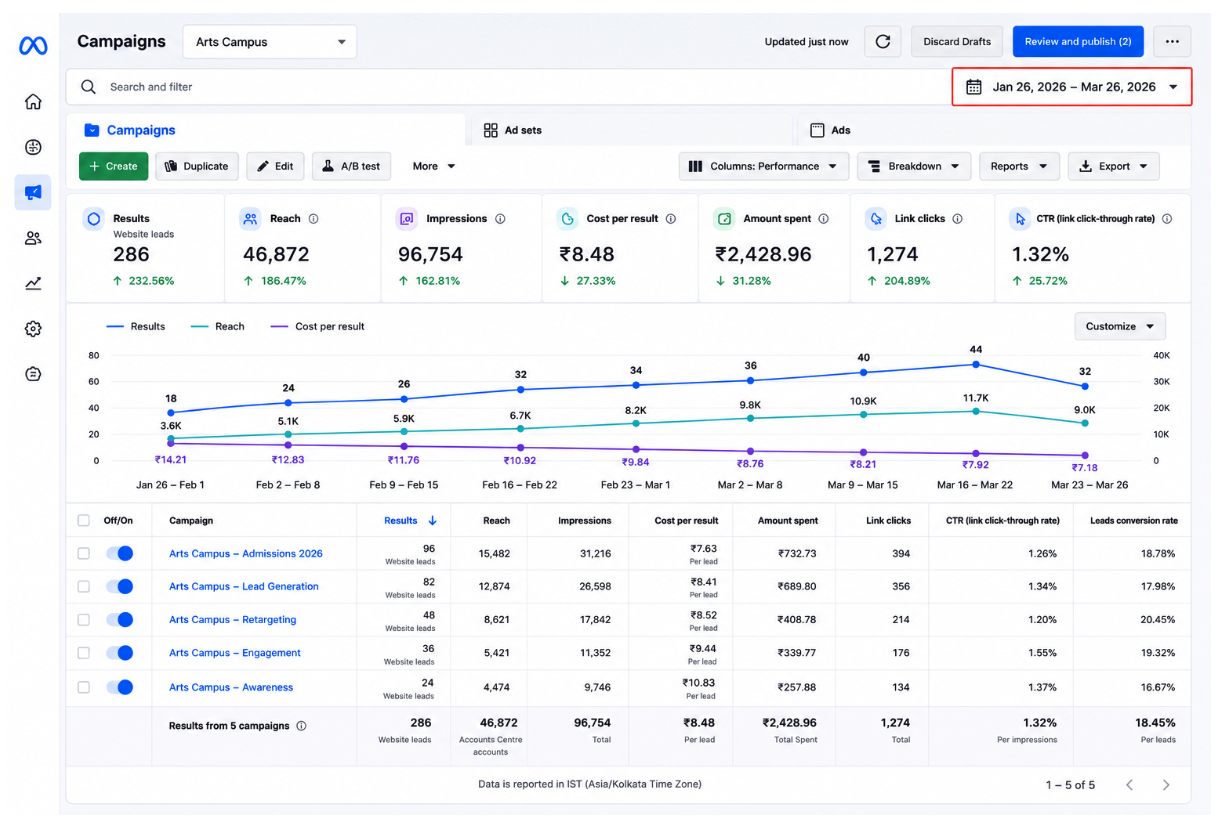Click the Edit button
Screen dimensions: 1220x824
tap(275, 166)
